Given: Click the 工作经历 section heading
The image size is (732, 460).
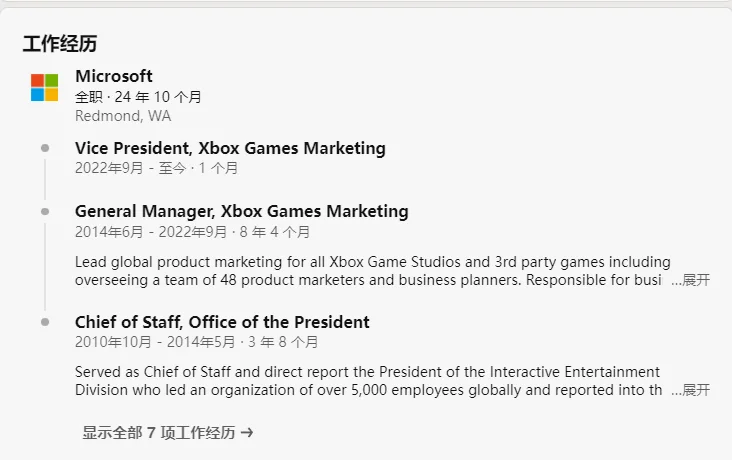Looking at the screenshot, I should (x=60, y=44).
